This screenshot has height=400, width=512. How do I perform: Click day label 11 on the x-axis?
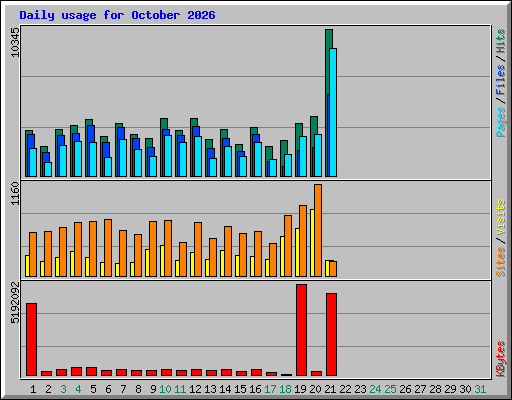[x=180, y=389]
